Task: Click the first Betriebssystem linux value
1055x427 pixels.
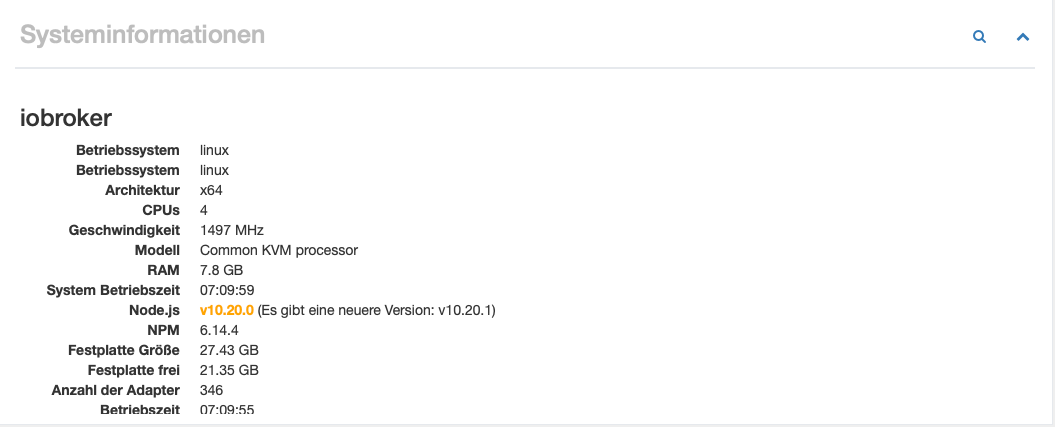Action: (215, 150)
